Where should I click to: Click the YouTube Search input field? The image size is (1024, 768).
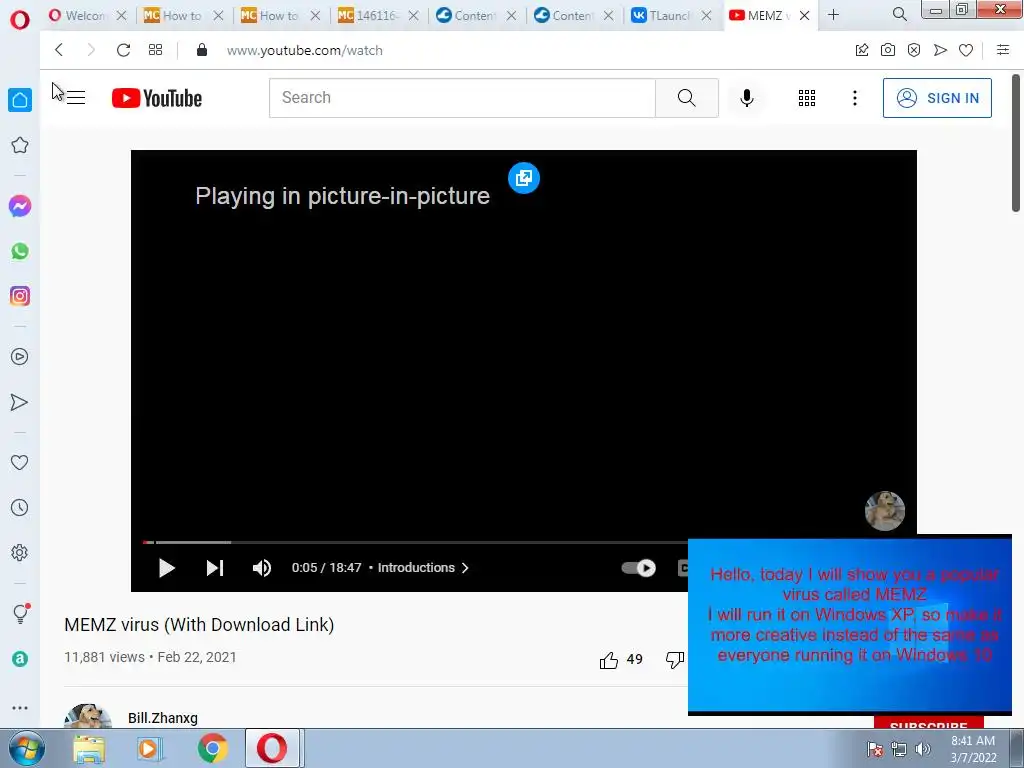(x=462, y=98)
